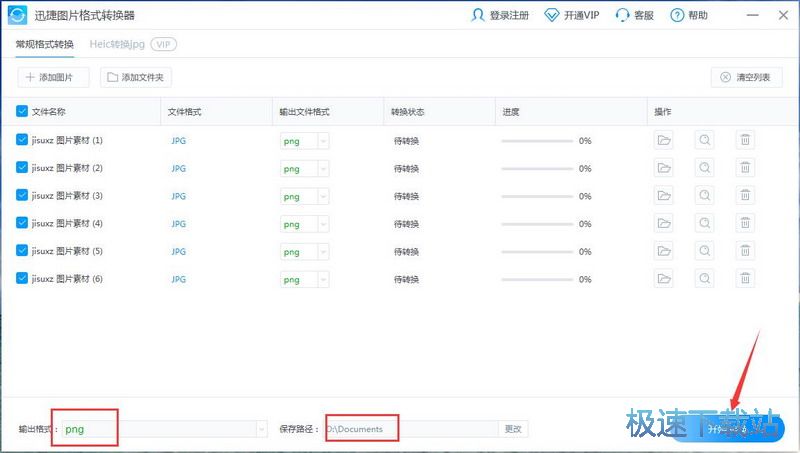The height and width of the screenshot is (453, 800).
Task: Preview jisuxz 图片素材 (2) with magnifier icon
Action: (705, 168)
